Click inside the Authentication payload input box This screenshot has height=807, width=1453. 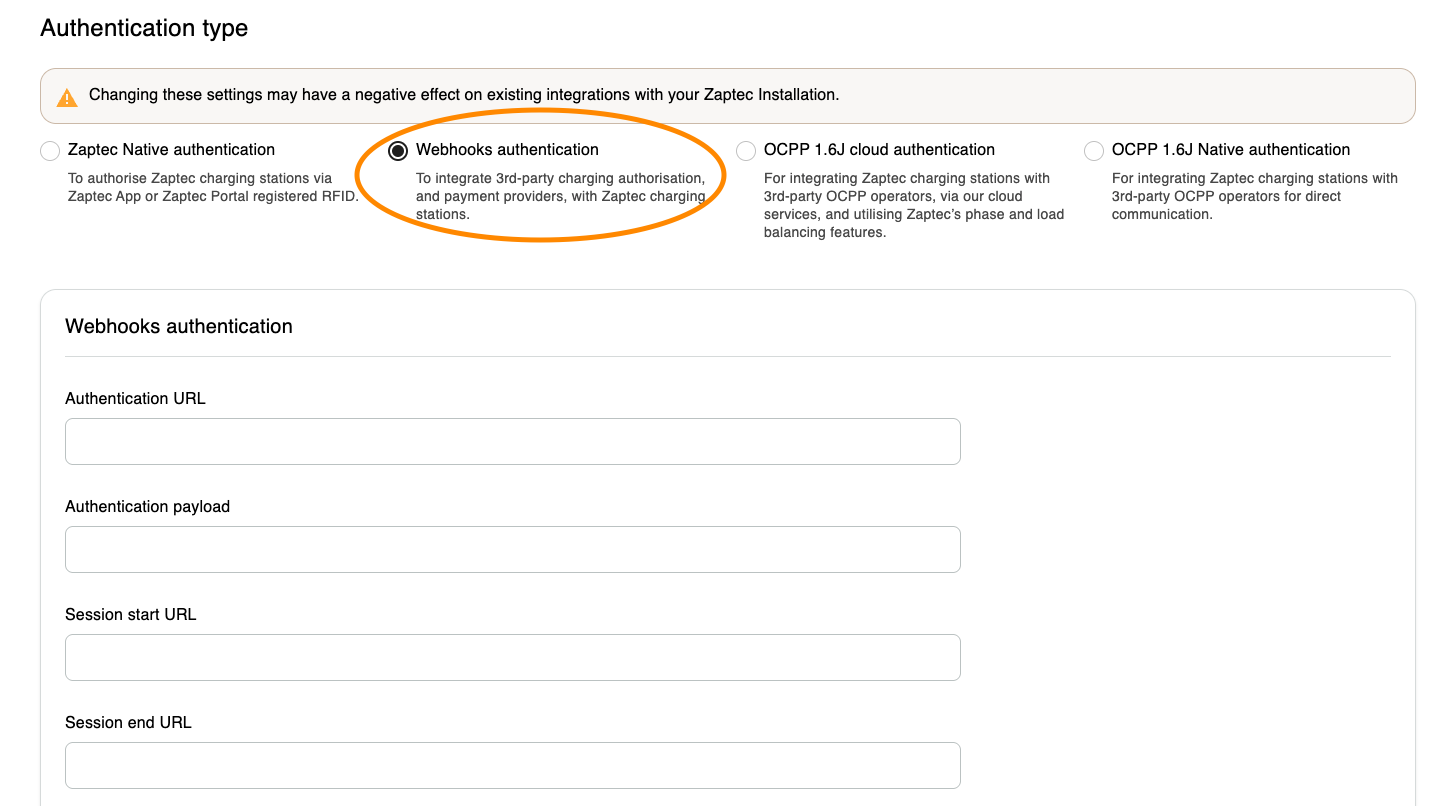[x=512, y=550]
